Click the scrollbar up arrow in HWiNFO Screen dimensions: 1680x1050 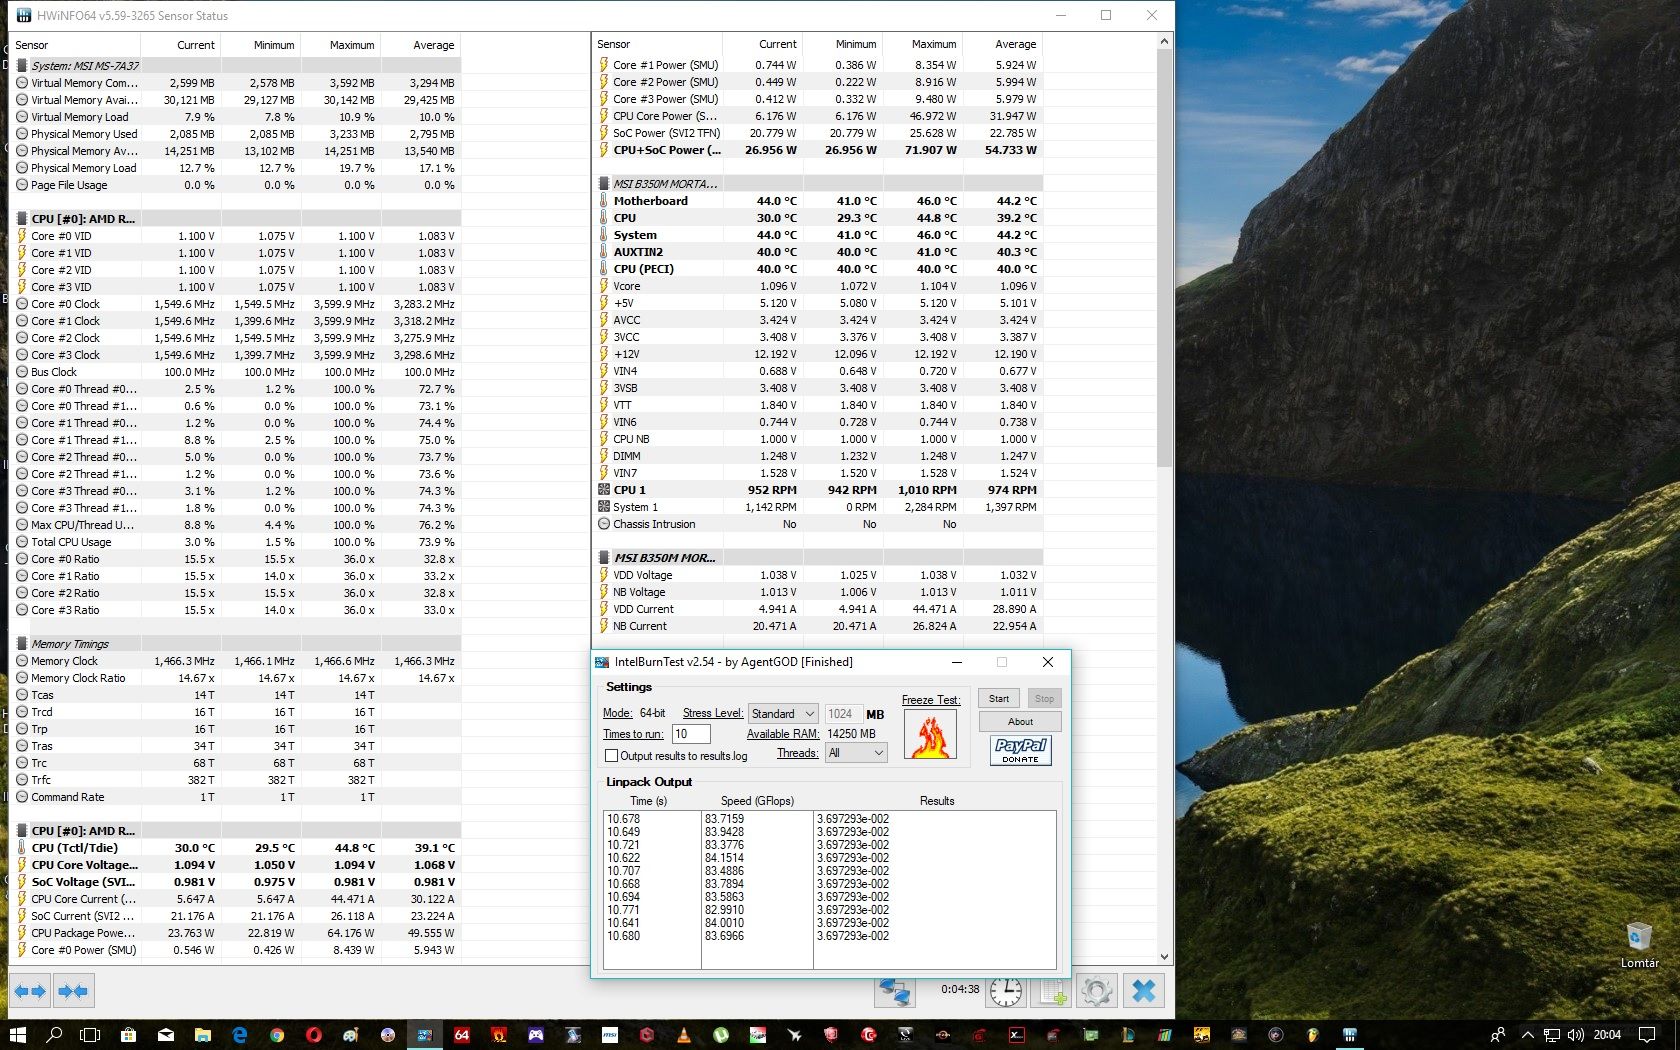pos(1163,42)
